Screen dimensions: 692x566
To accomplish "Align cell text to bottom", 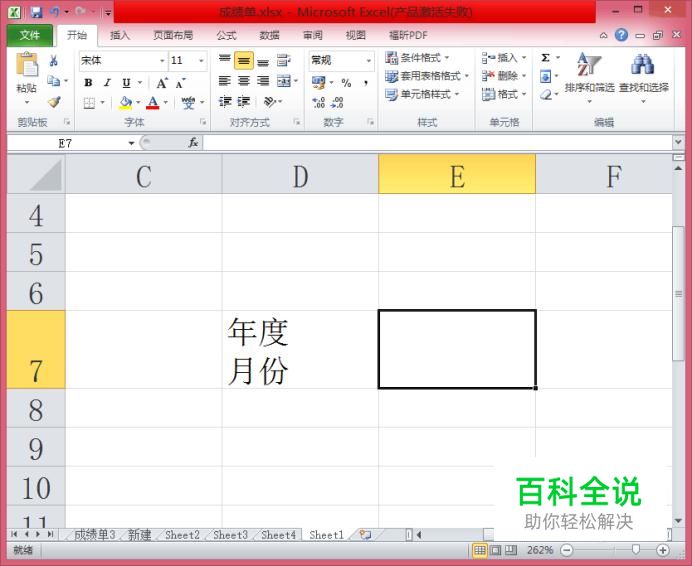I will pos(263,60).
